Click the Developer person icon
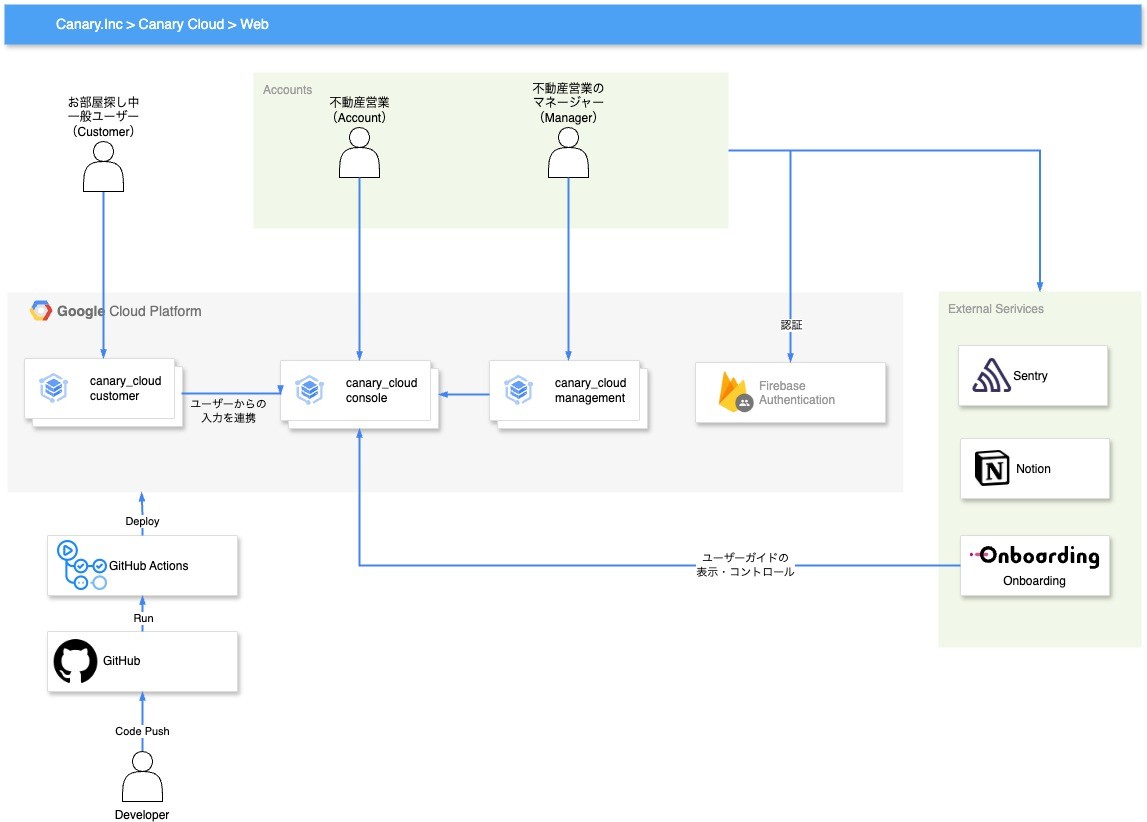 [x=142, y=777]
